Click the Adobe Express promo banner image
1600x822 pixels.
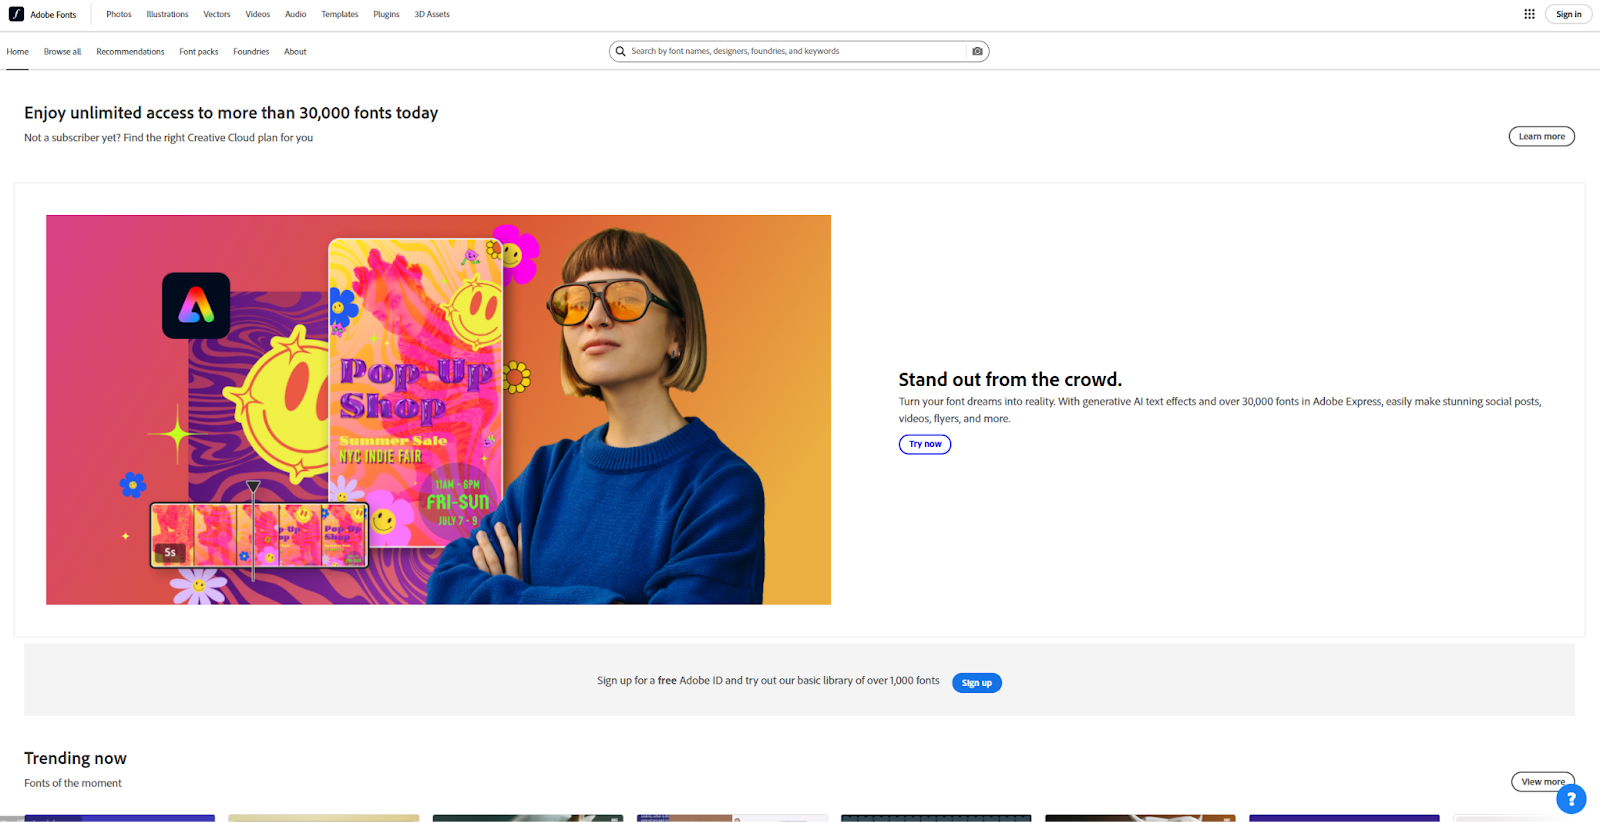pyautogui.click(x=438, y=409)
